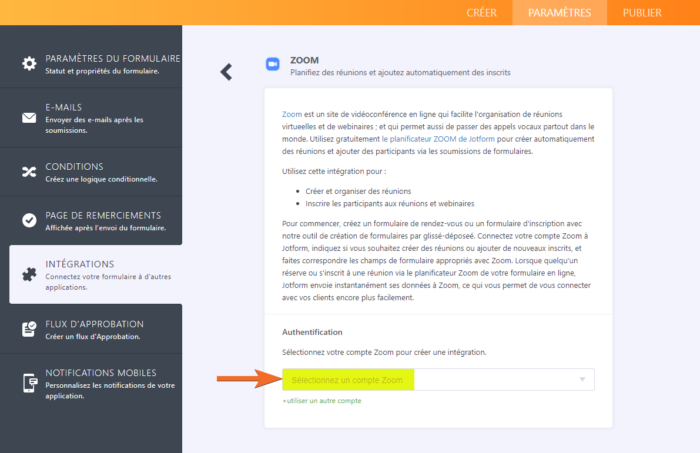Screen dimensions: 700x453
Task: Click the envelope icon for E-mails
Action: 29,118
